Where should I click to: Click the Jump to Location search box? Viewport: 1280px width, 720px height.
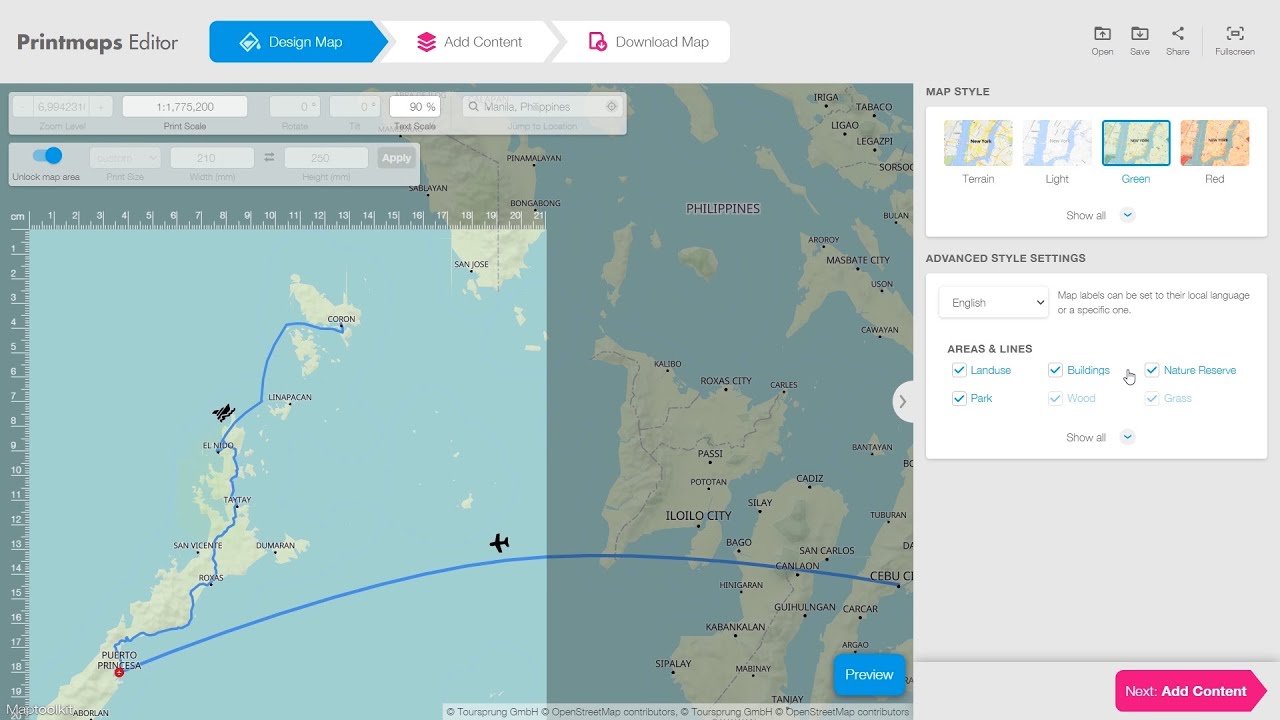pyautogui.click(x=542, y=107)
